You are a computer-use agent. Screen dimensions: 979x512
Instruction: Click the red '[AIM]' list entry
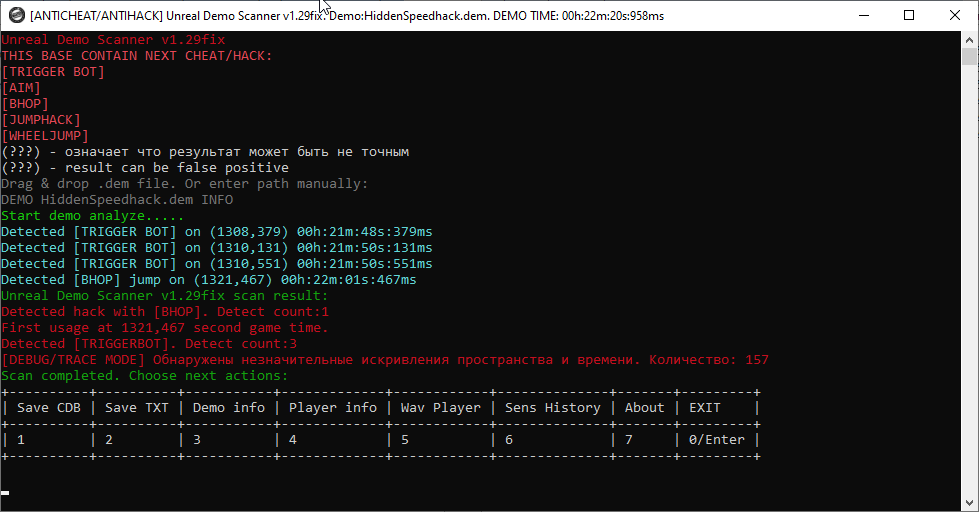coord(21,88)
